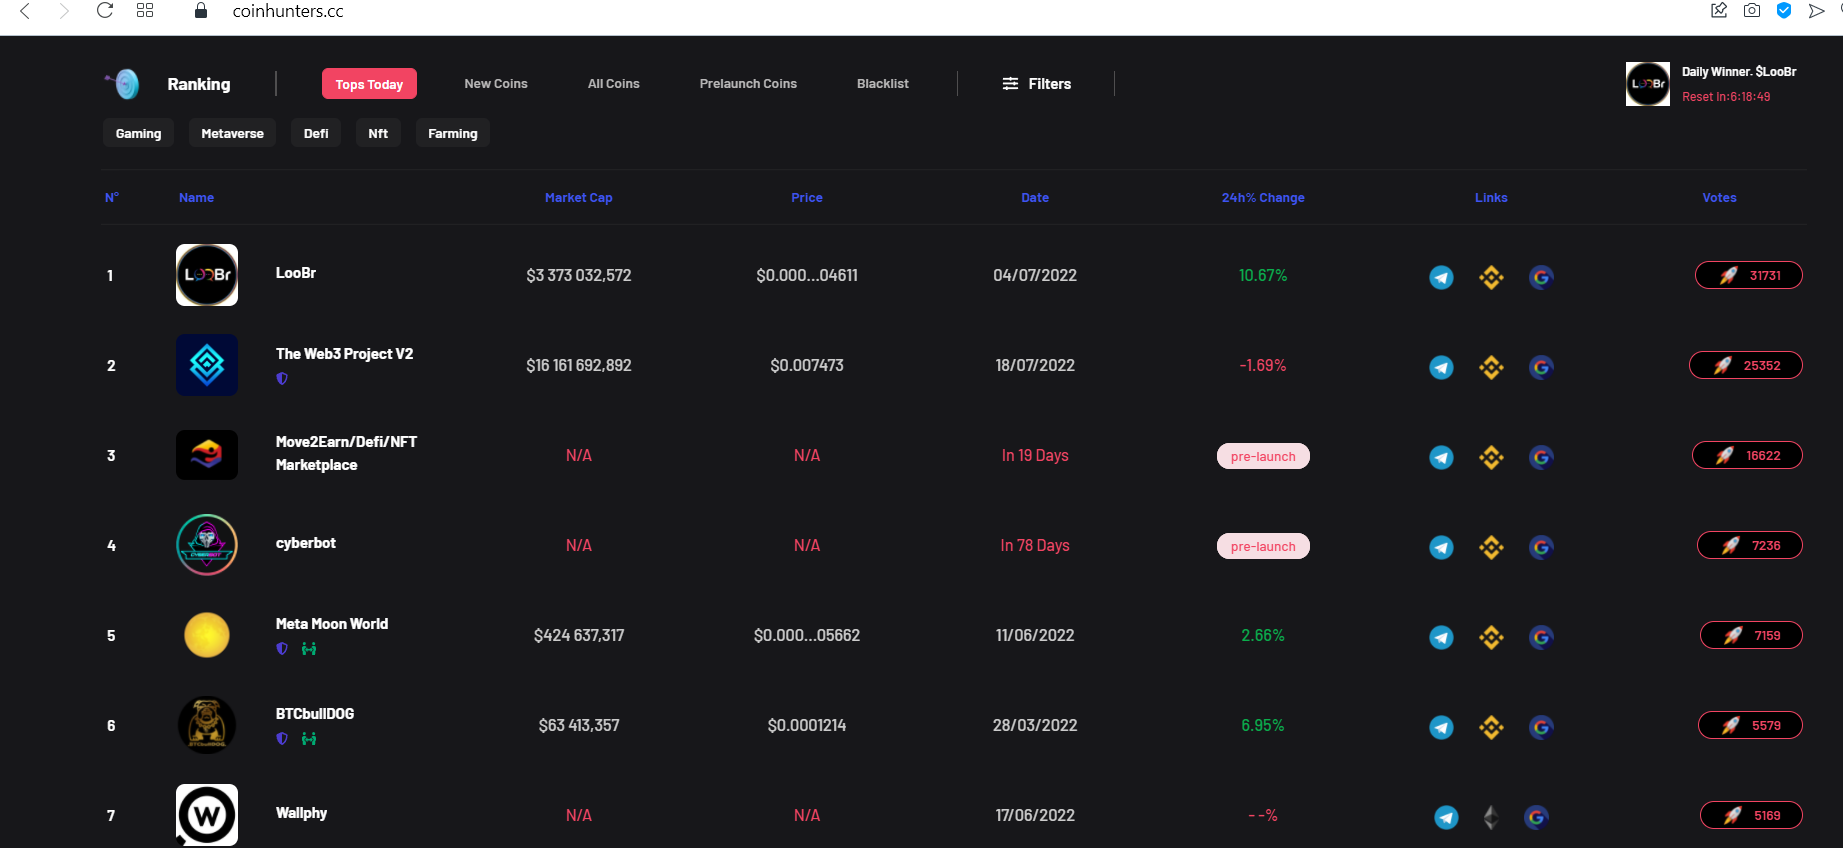Go back in browser history
Screen dimensions: 1843x848
click(x=25, y=11)
